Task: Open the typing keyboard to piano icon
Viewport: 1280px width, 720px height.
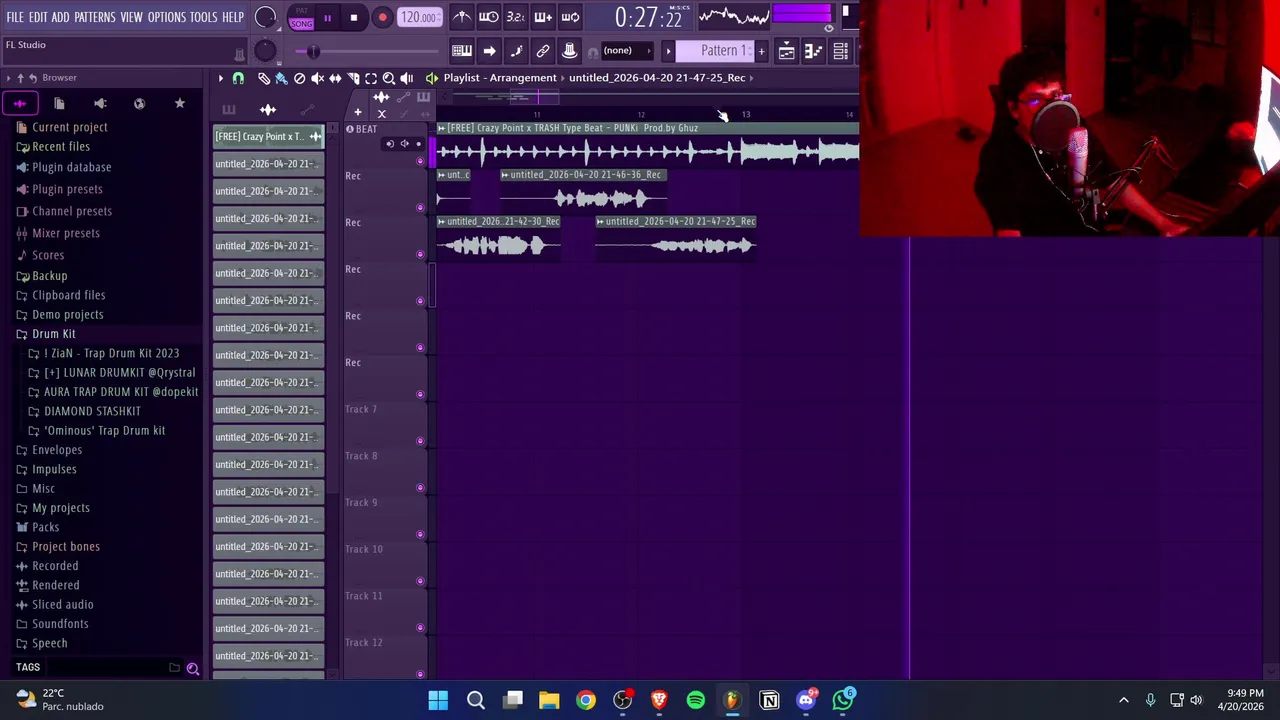Action: [x=462, y=51]
